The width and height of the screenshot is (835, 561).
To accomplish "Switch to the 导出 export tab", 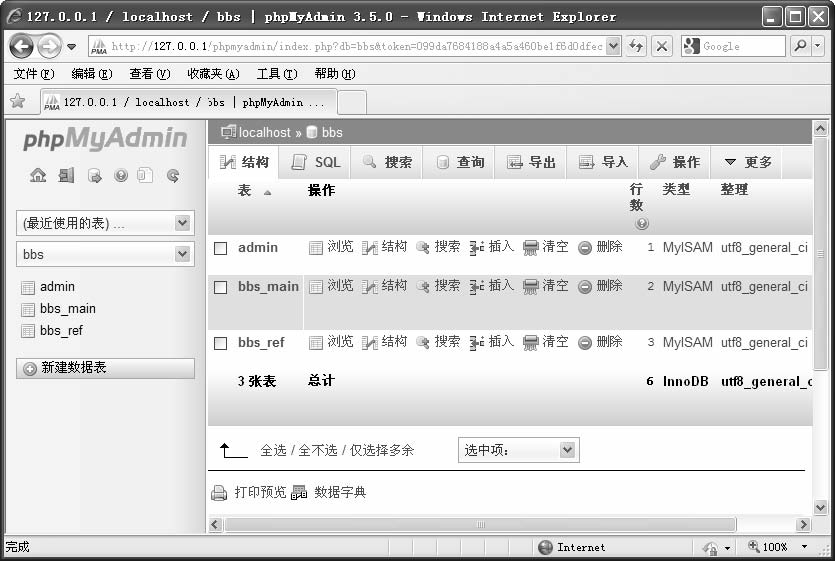I will point(531,162).
